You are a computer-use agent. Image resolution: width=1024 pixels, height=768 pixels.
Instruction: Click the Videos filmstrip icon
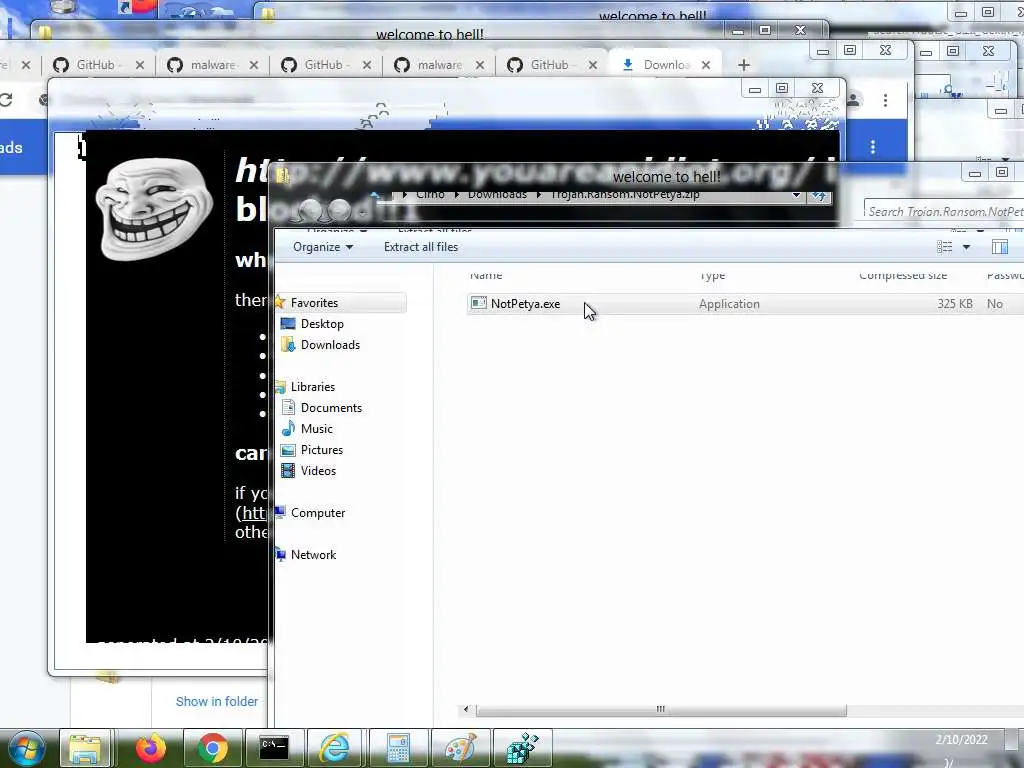pyautogui.click(x=288, y=470)
